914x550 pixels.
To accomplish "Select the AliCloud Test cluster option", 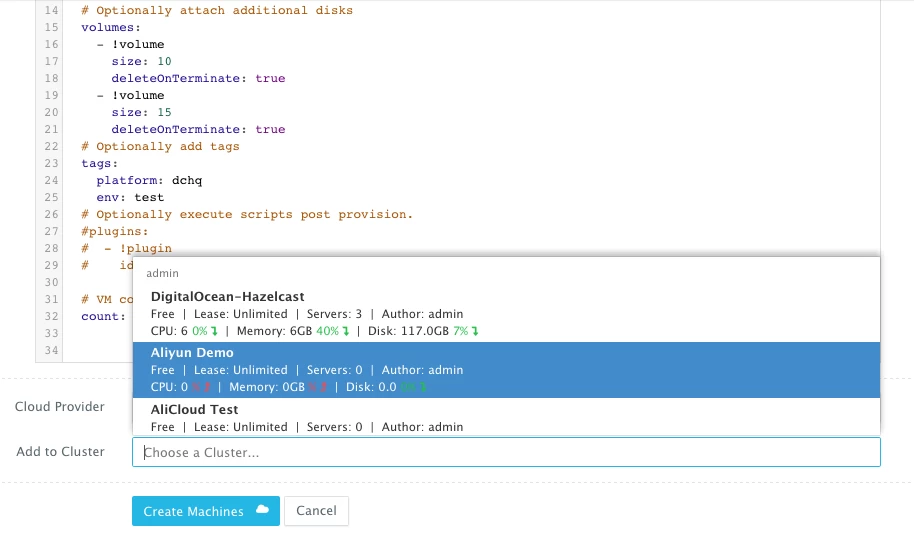I will click(506, 417).
